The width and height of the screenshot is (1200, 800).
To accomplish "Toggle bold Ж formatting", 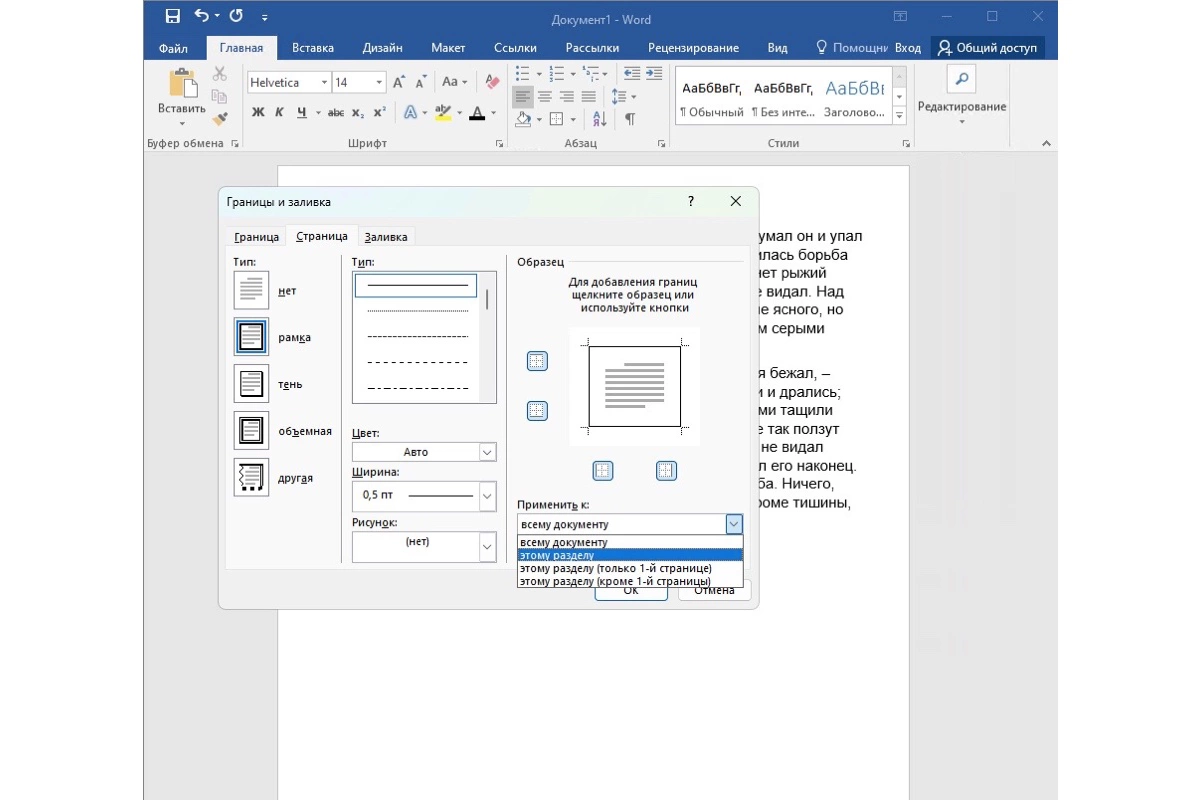I will point(258,112).
